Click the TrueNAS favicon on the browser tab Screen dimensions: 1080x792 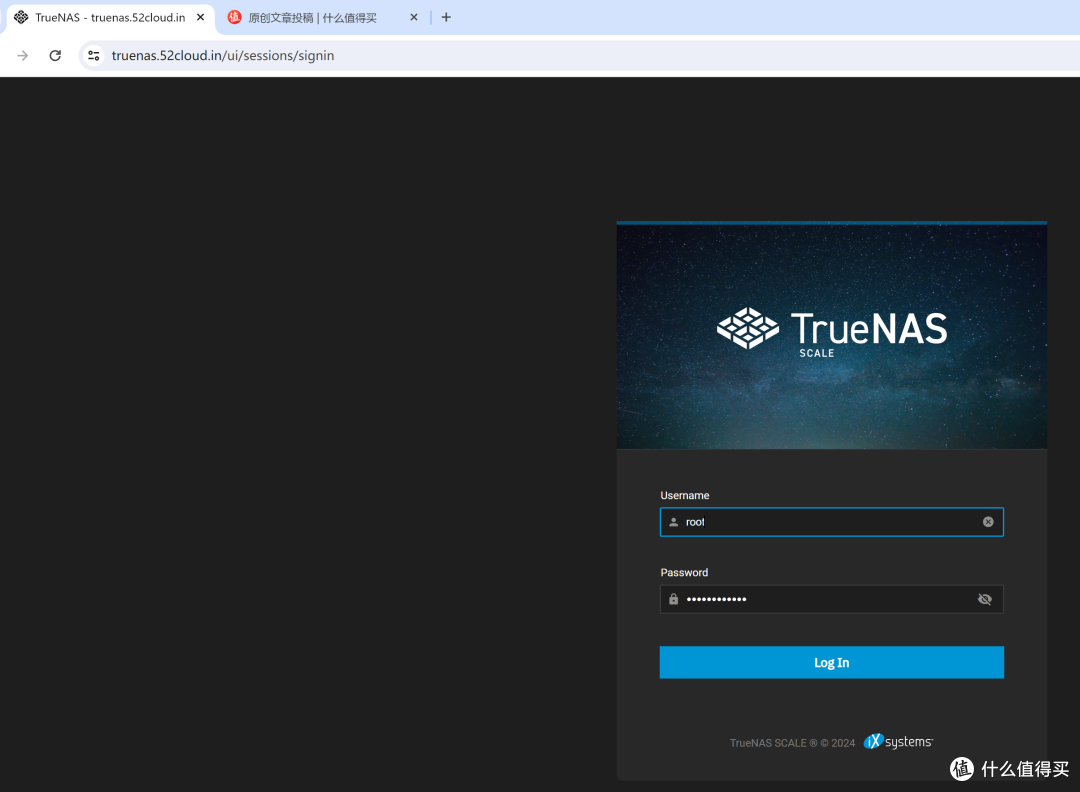(x=20, y=17)
